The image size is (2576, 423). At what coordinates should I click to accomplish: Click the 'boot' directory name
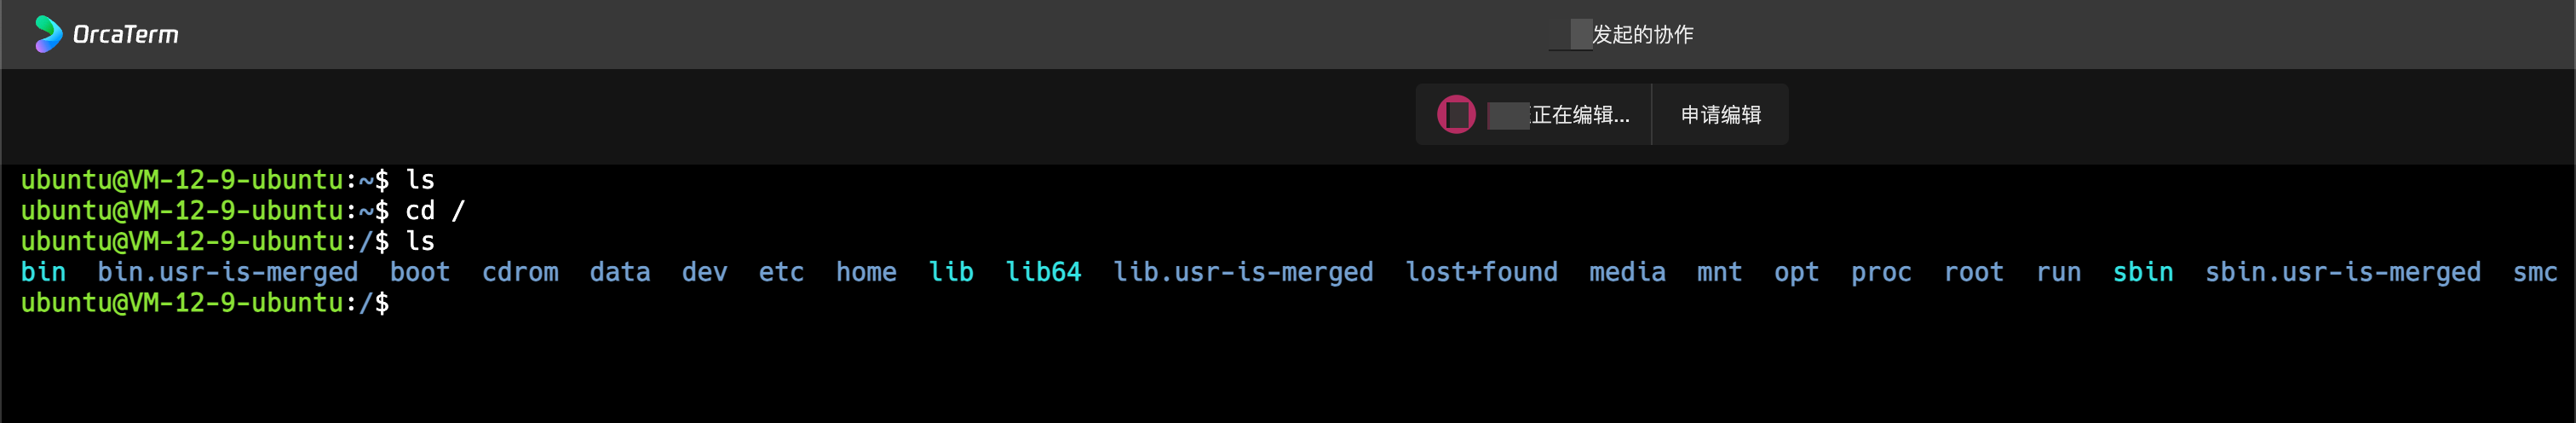click(x=420, y=272)
